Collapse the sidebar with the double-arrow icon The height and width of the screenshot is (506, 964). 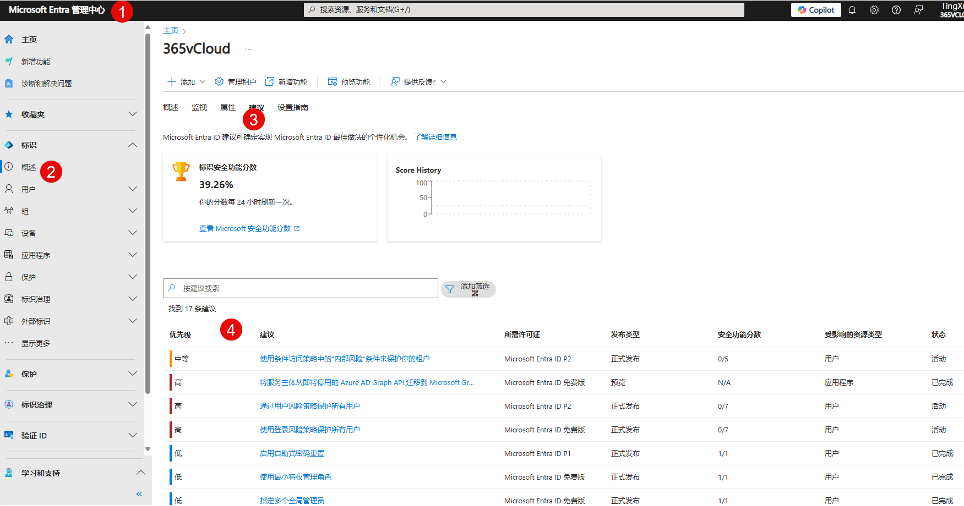139,494
